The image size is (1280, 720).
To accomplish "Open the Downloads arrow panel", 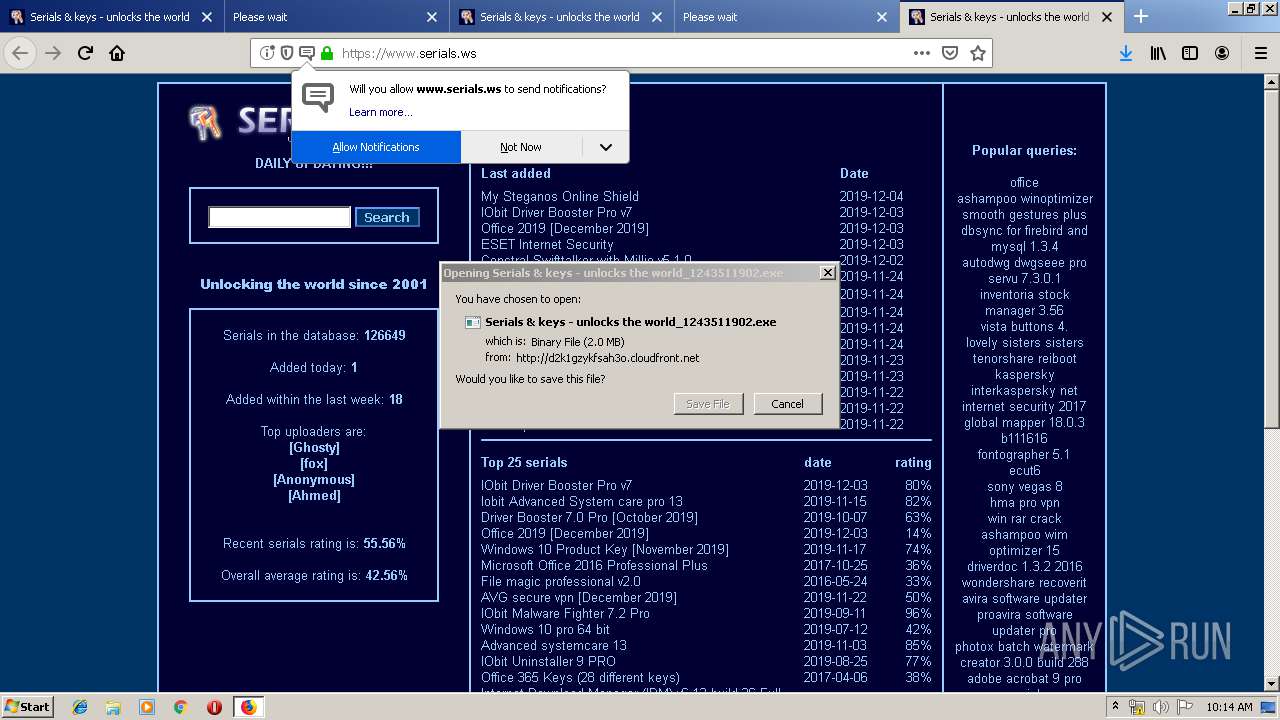I will [1126, 53].
